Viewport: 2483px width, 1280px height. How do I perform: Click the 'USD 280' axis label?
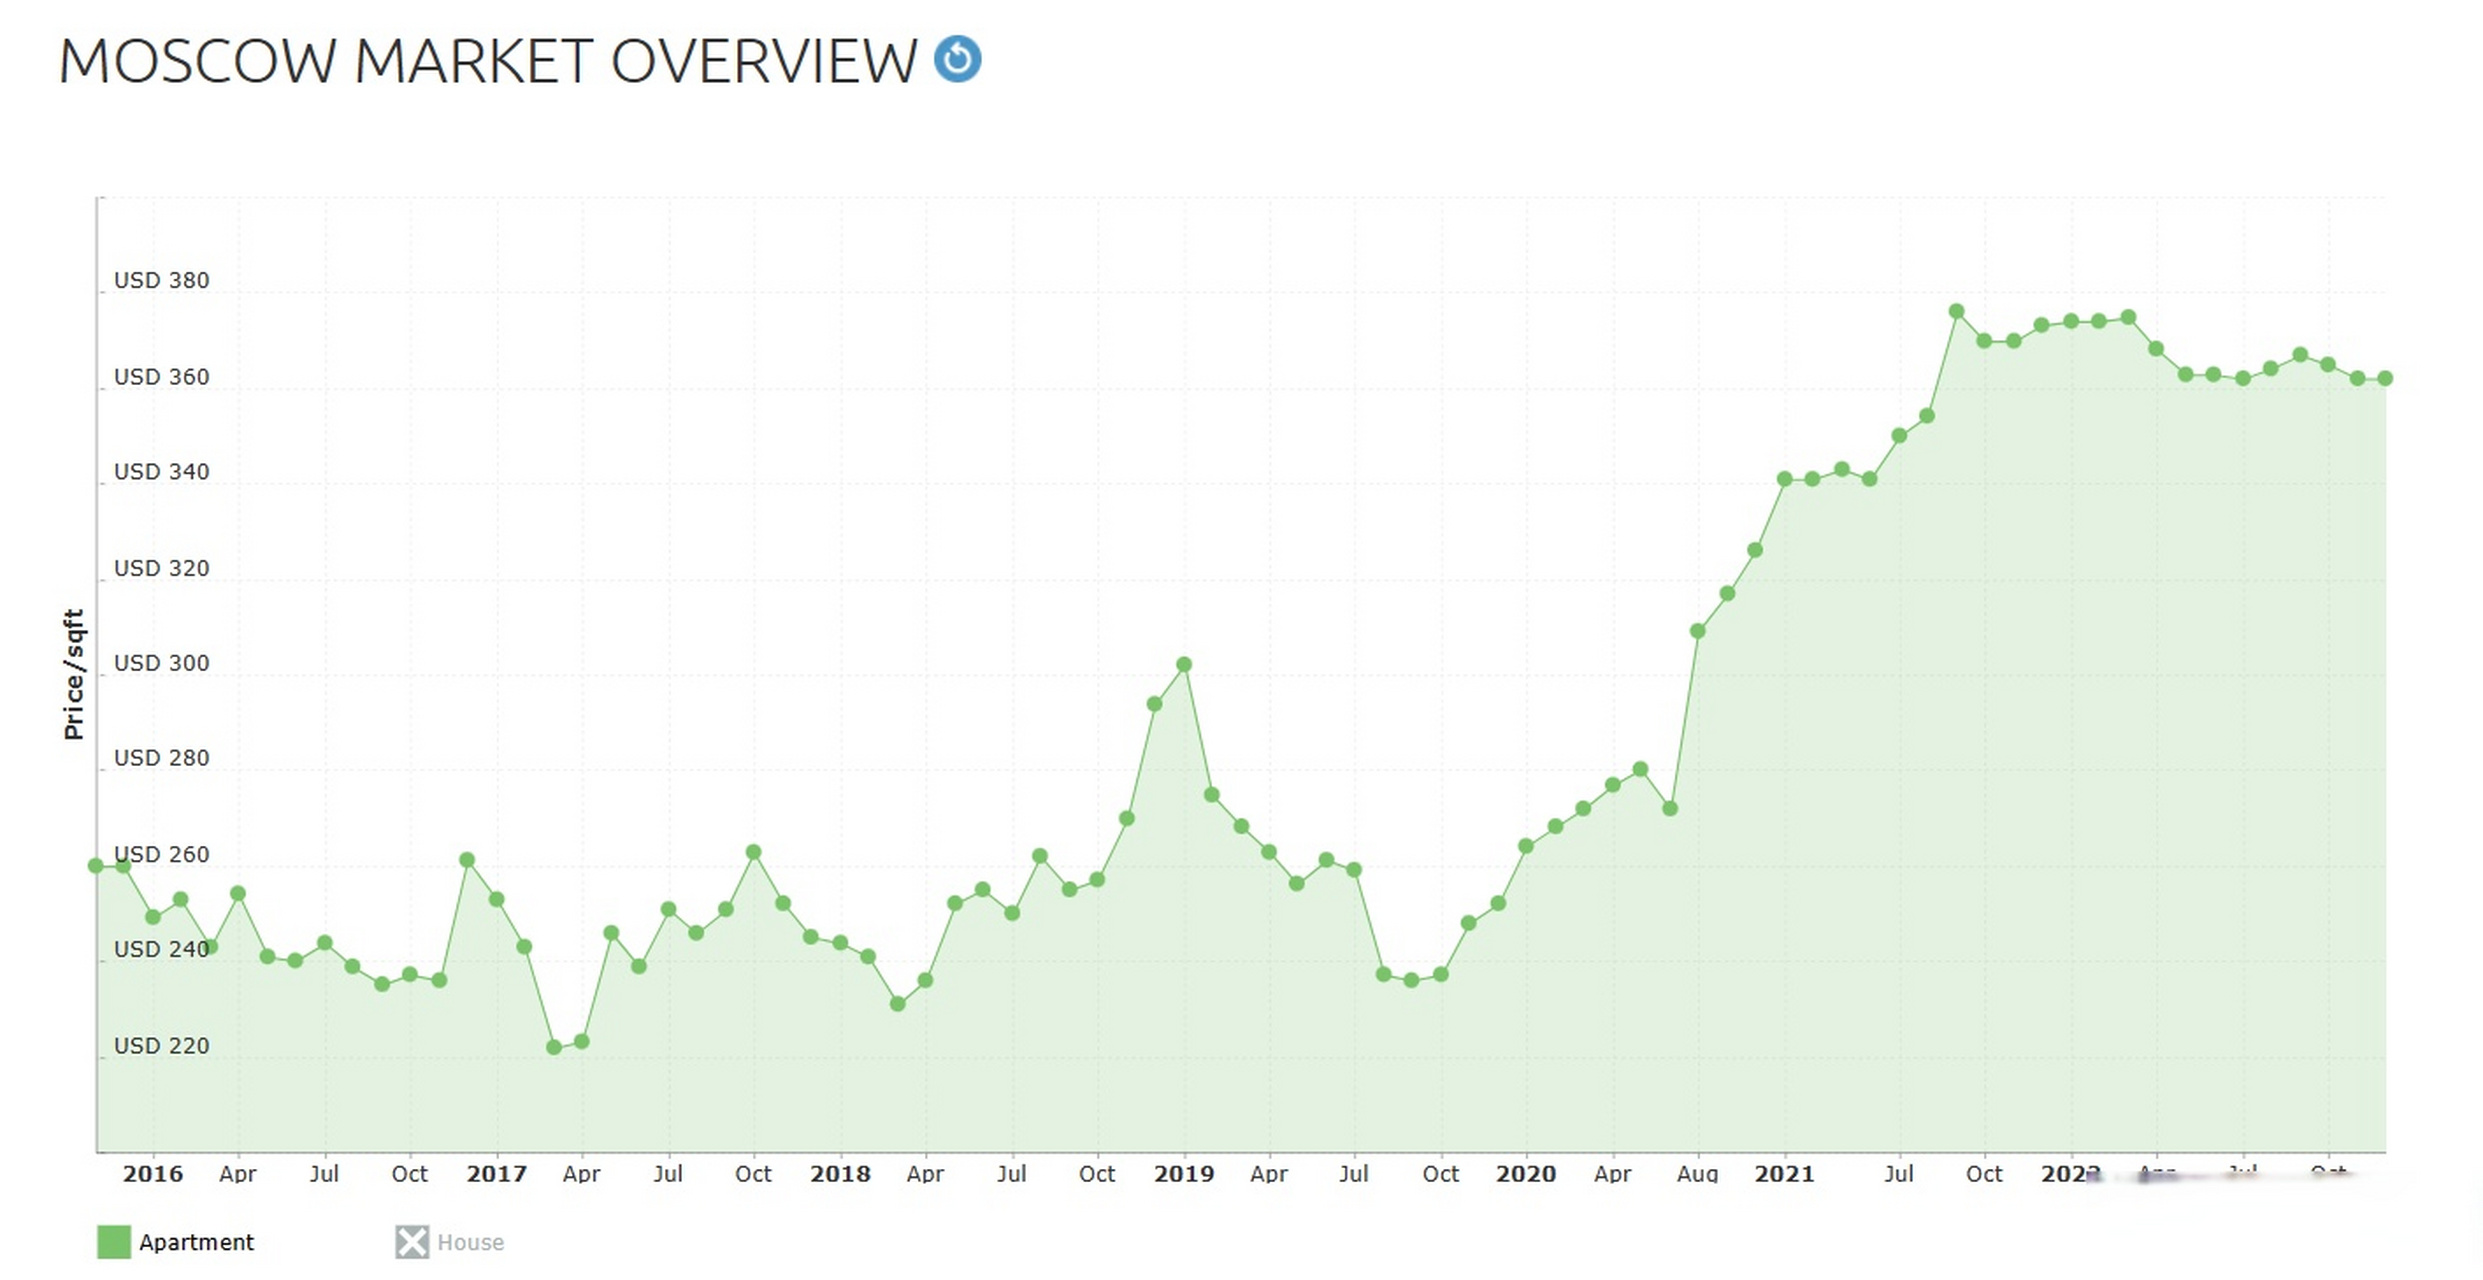pos(162,758)
